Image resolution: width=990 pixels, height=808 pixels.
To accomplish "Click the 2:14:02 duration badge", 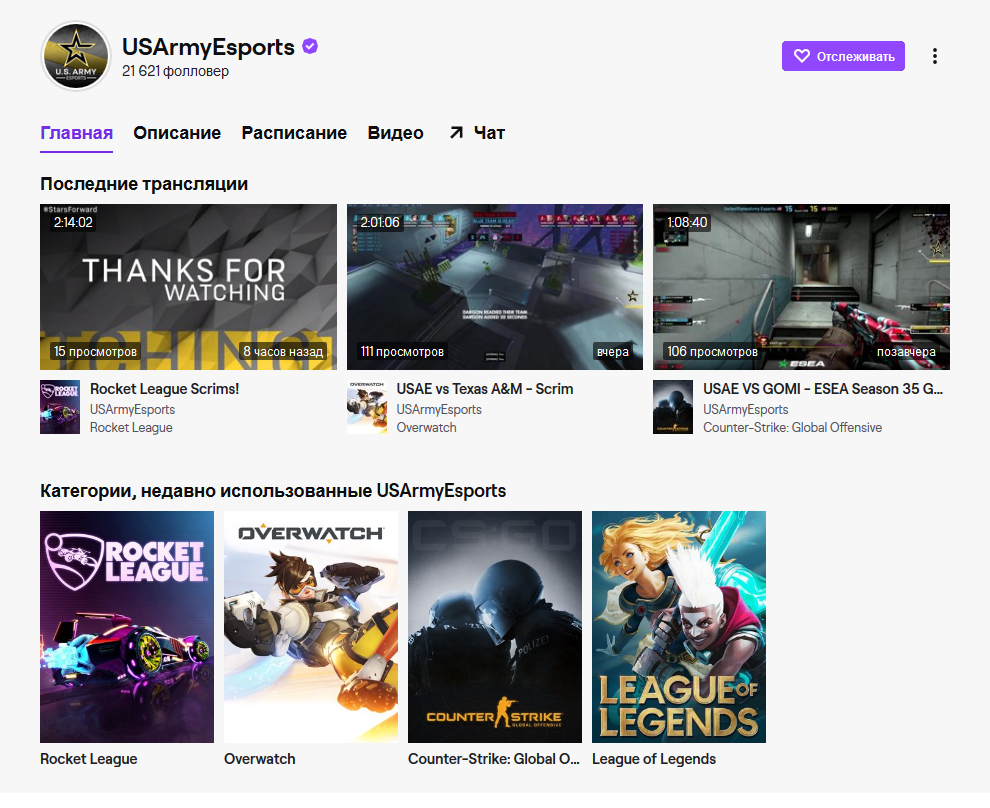I will coord(73,222).
